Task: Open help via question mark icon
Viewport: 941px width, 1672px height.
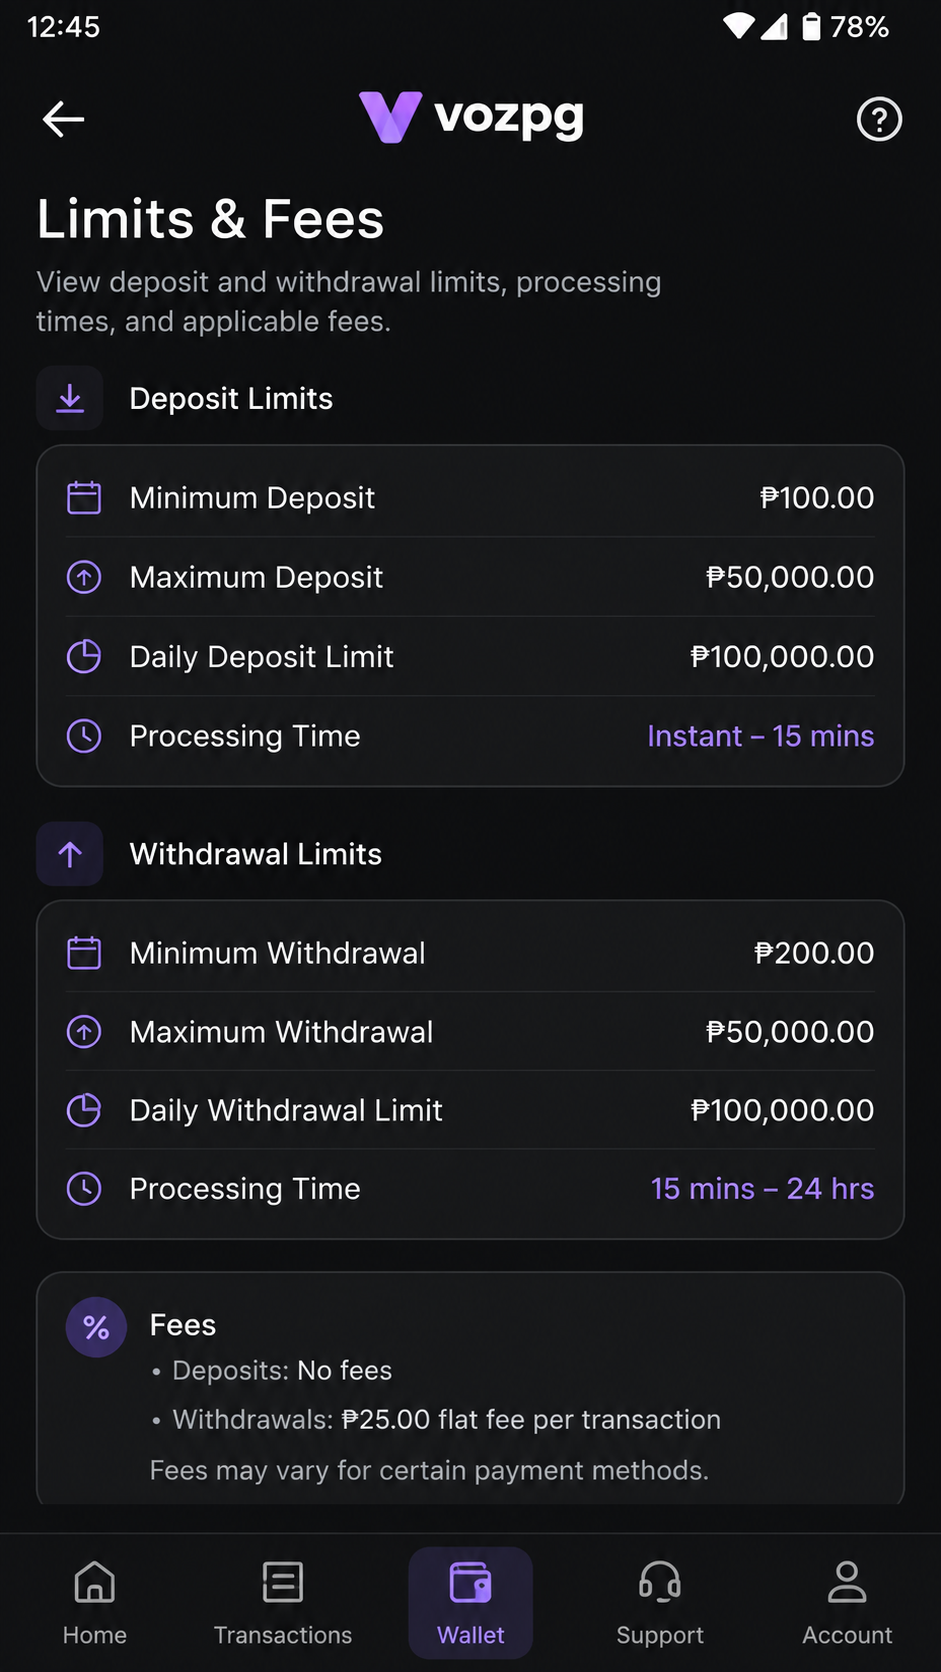Action: pos(879,119)
